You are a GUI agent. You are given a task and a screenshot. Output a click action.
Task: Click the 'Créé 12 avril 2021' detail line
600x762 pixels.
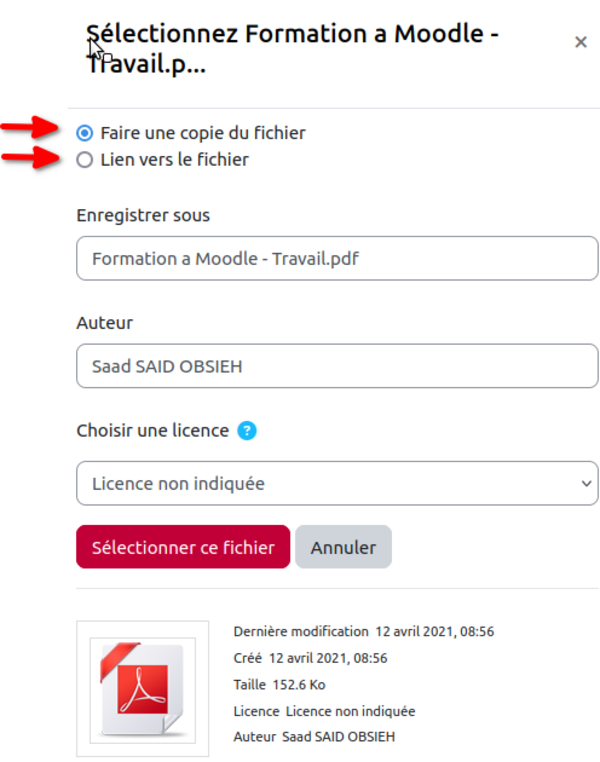click(310, 658)
